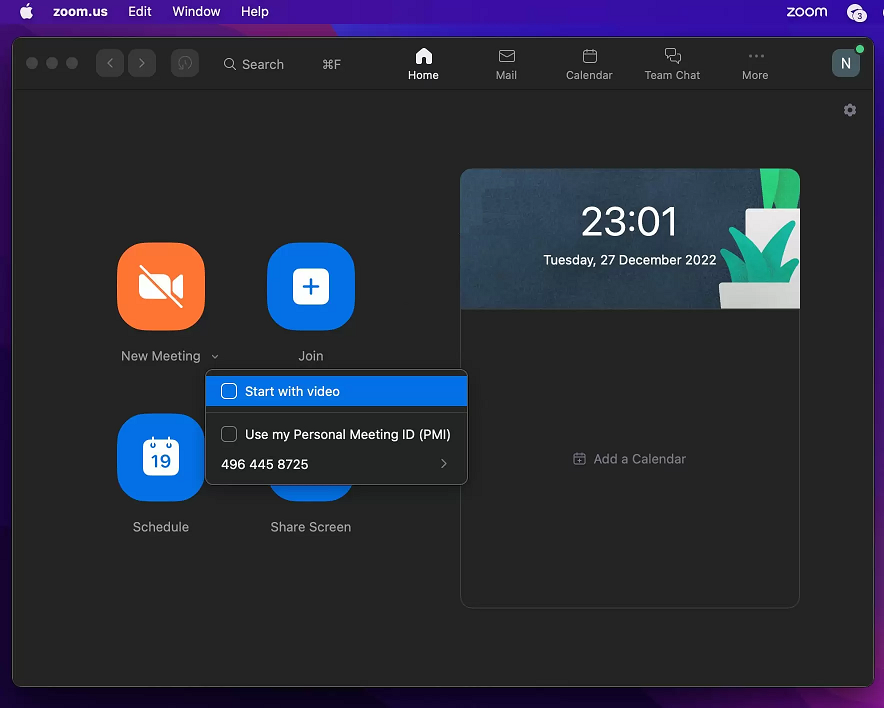Click the Schedule label text
Viewport: 884px width, 708px height.
pos(161,527)
